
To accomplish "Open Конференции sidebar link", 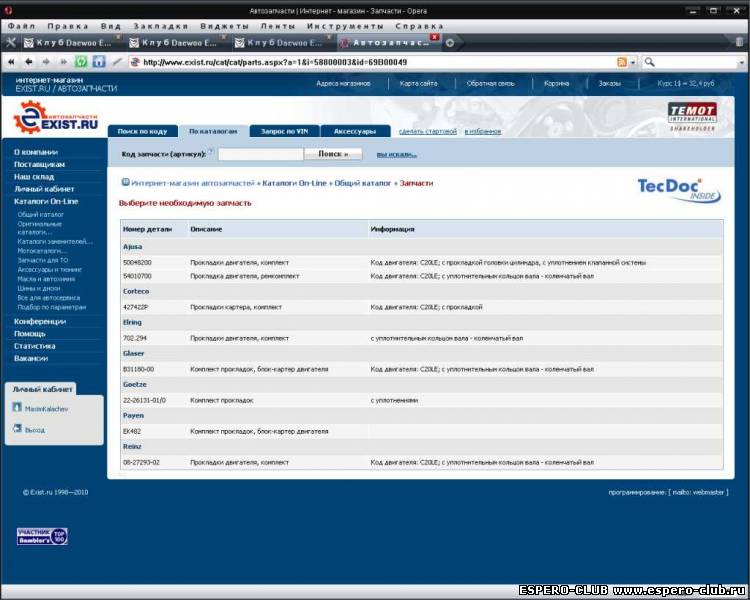I will [x=40, y=322].
